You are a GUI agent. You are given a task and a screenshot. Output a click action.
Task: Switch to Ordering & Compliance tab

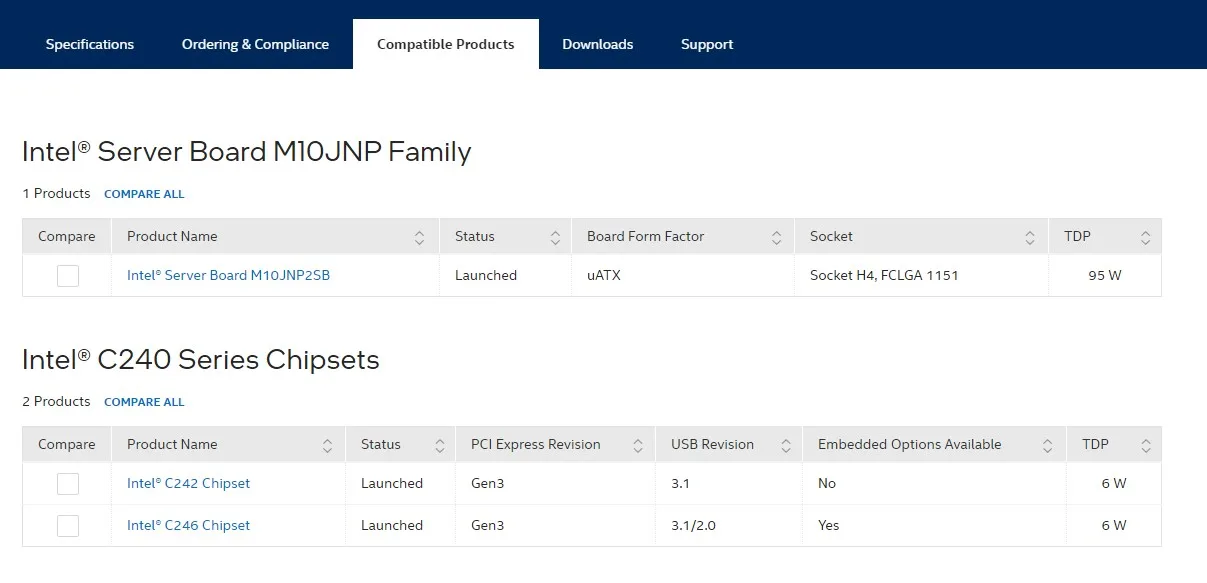pyautogui.click(x=255, y=44)
